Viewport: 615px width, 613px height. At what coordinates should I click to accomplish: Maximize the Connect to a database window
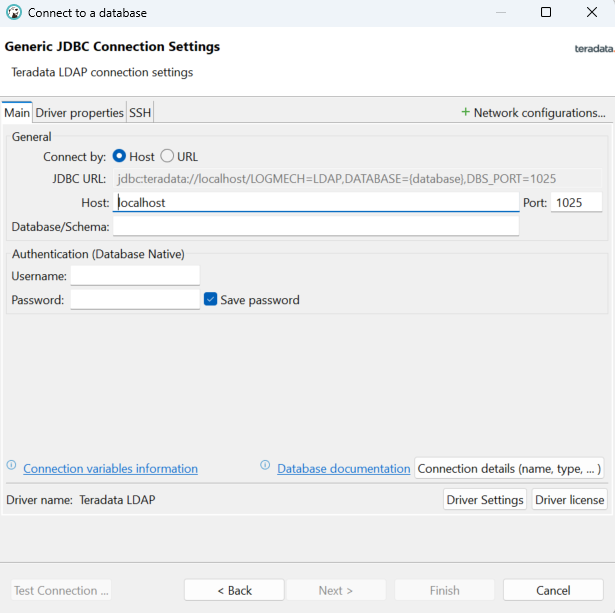[x=546, y=13]
